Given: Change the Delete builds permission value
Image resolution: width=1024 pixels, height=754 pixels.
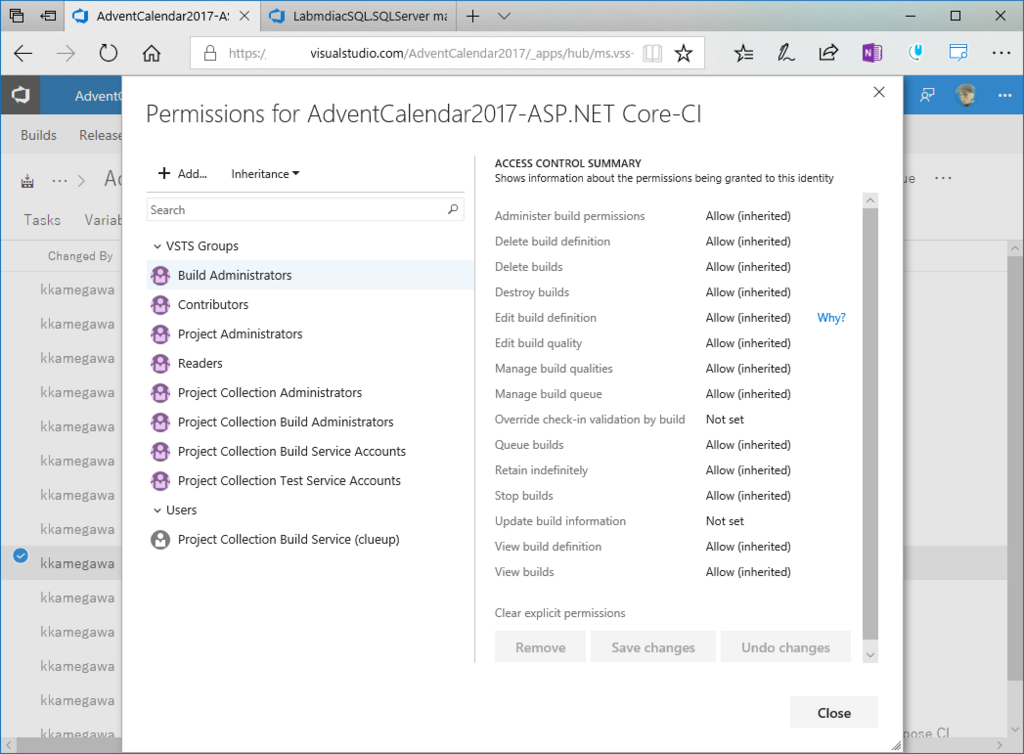Looking at the screenshot, I should (748, 267).
